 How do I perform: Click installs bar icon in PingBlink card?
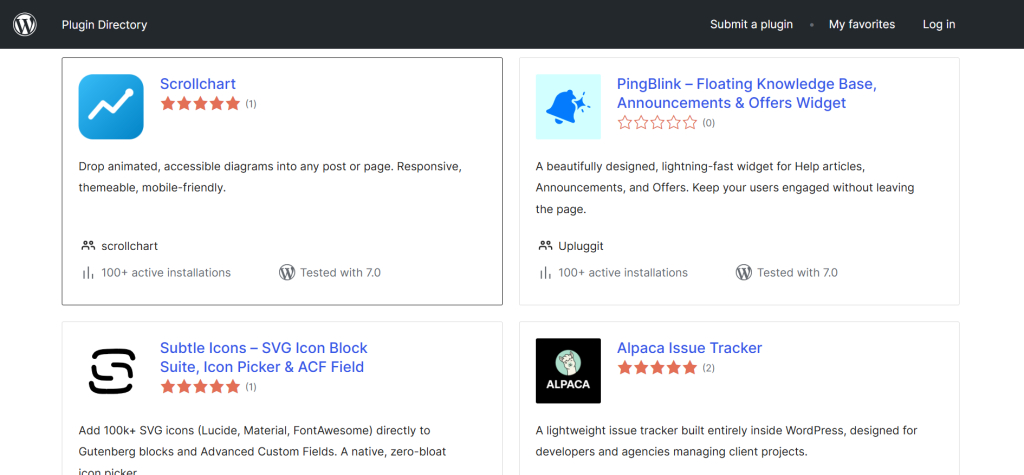pos(545,272)
